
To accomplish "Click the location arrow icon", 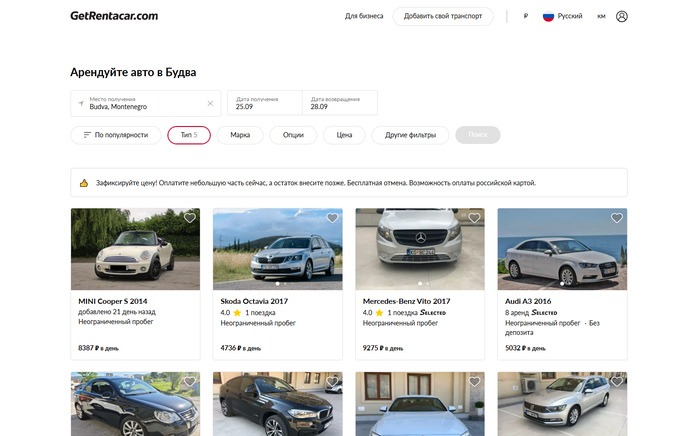I will tap(79, 103).
